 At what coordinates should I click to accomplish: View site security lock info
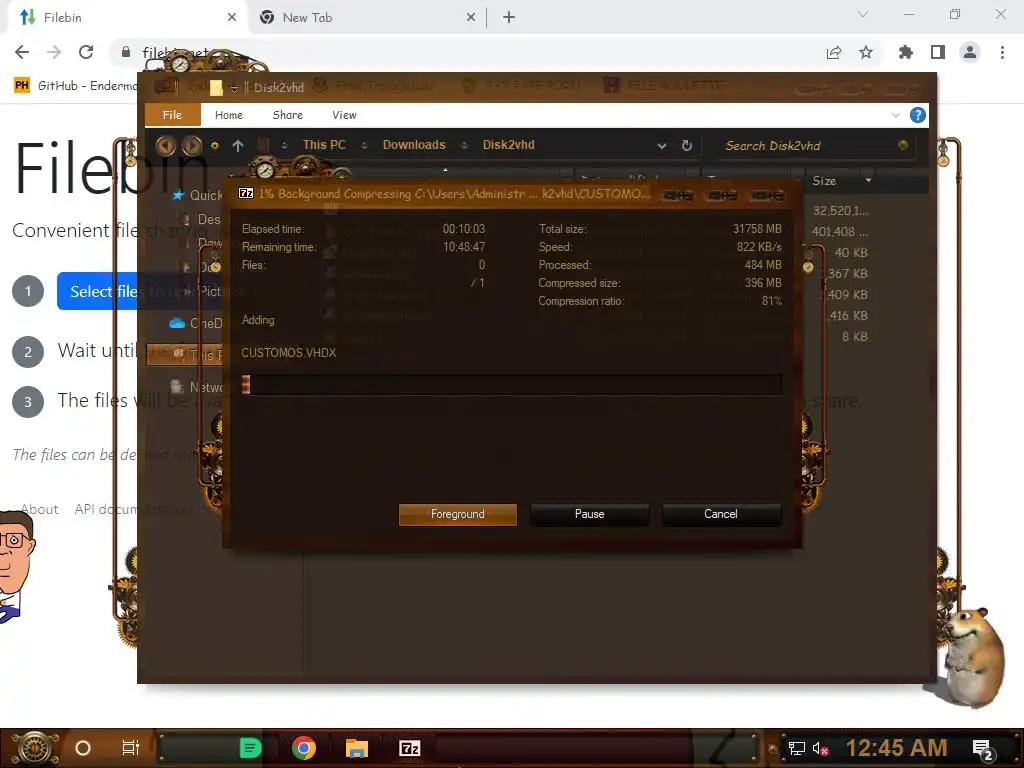[x=126, y=52]
